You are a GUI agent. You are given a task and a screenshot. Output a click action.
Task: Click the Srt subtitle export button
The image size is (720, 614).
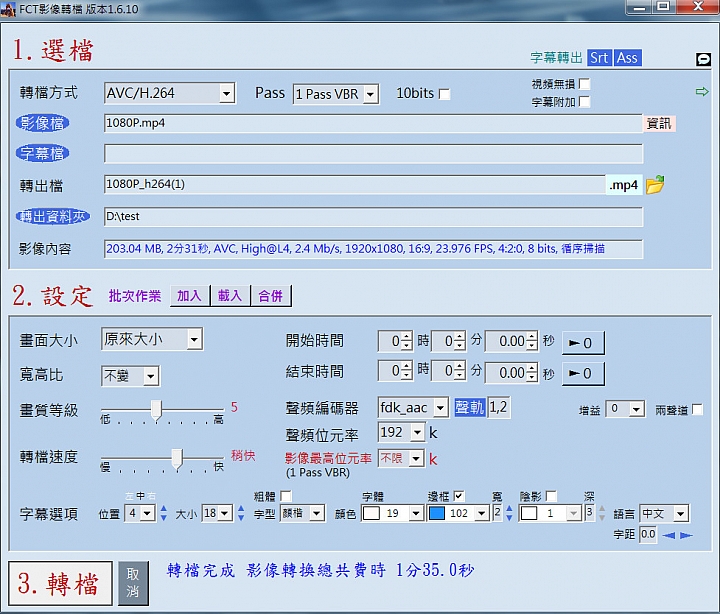point(599,58)
